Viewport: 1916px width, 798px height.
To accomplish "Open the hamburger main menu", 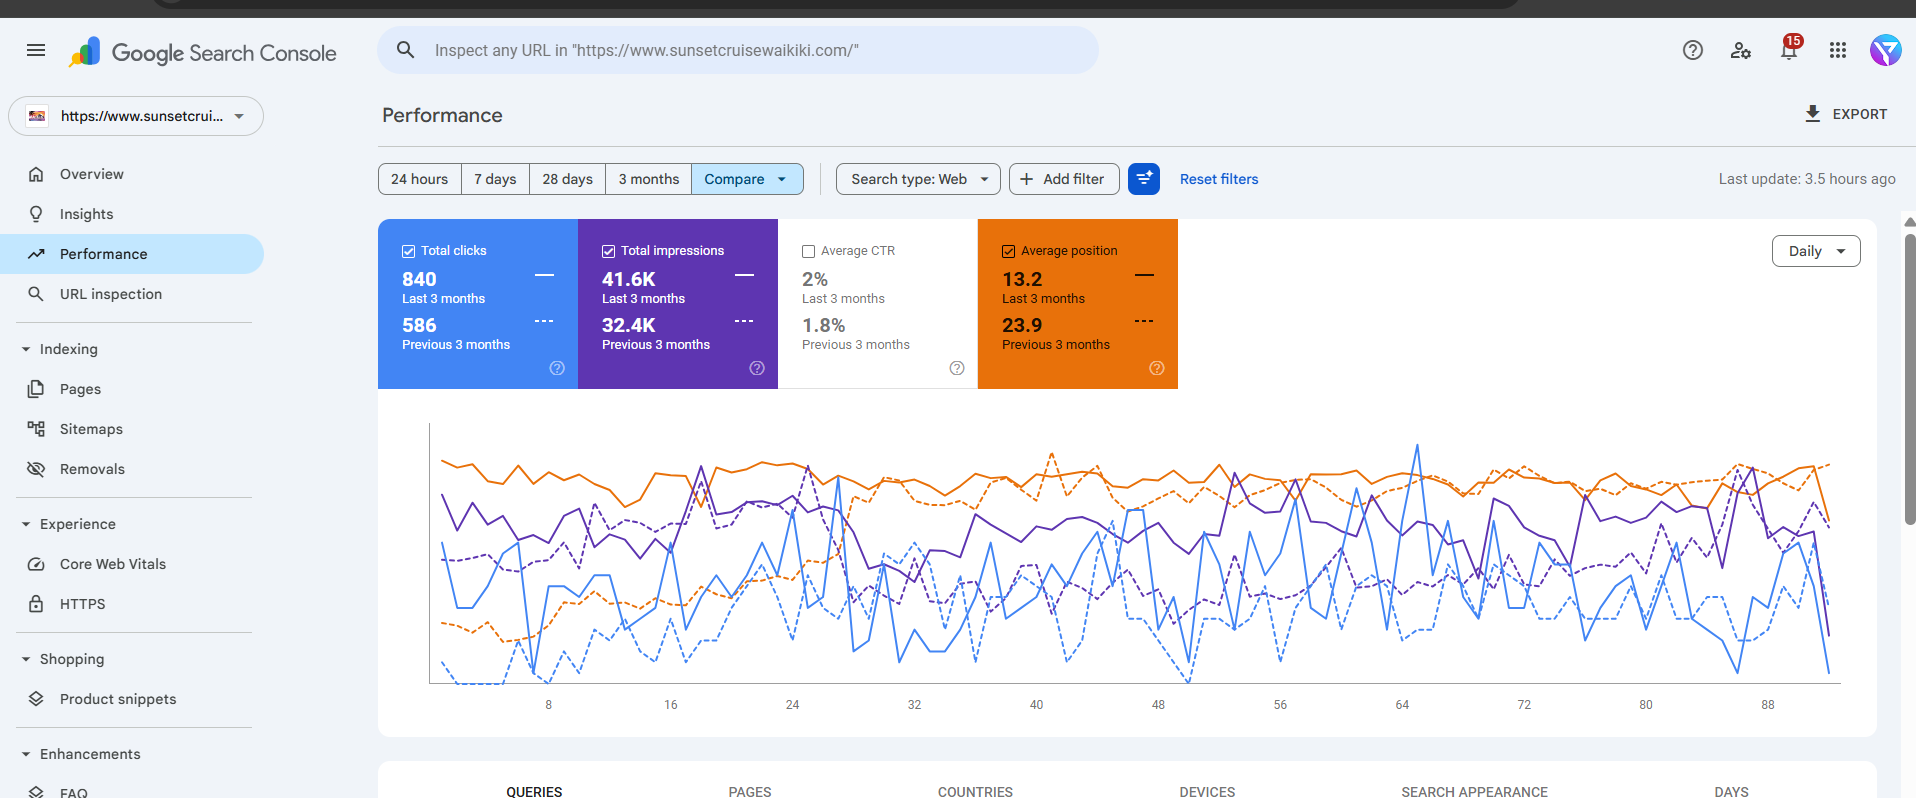I will (x=36, y=50).
